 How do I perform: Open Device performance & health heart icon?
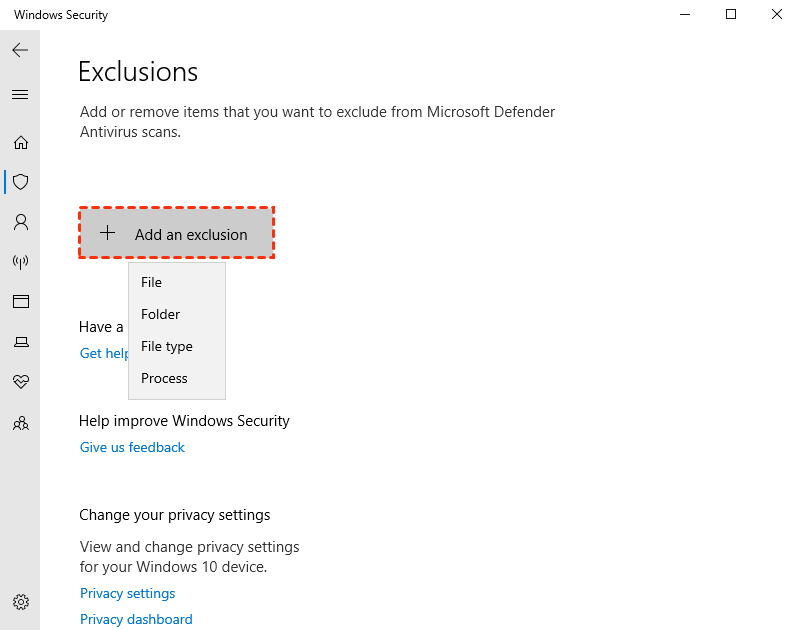(x=20, y=382)
